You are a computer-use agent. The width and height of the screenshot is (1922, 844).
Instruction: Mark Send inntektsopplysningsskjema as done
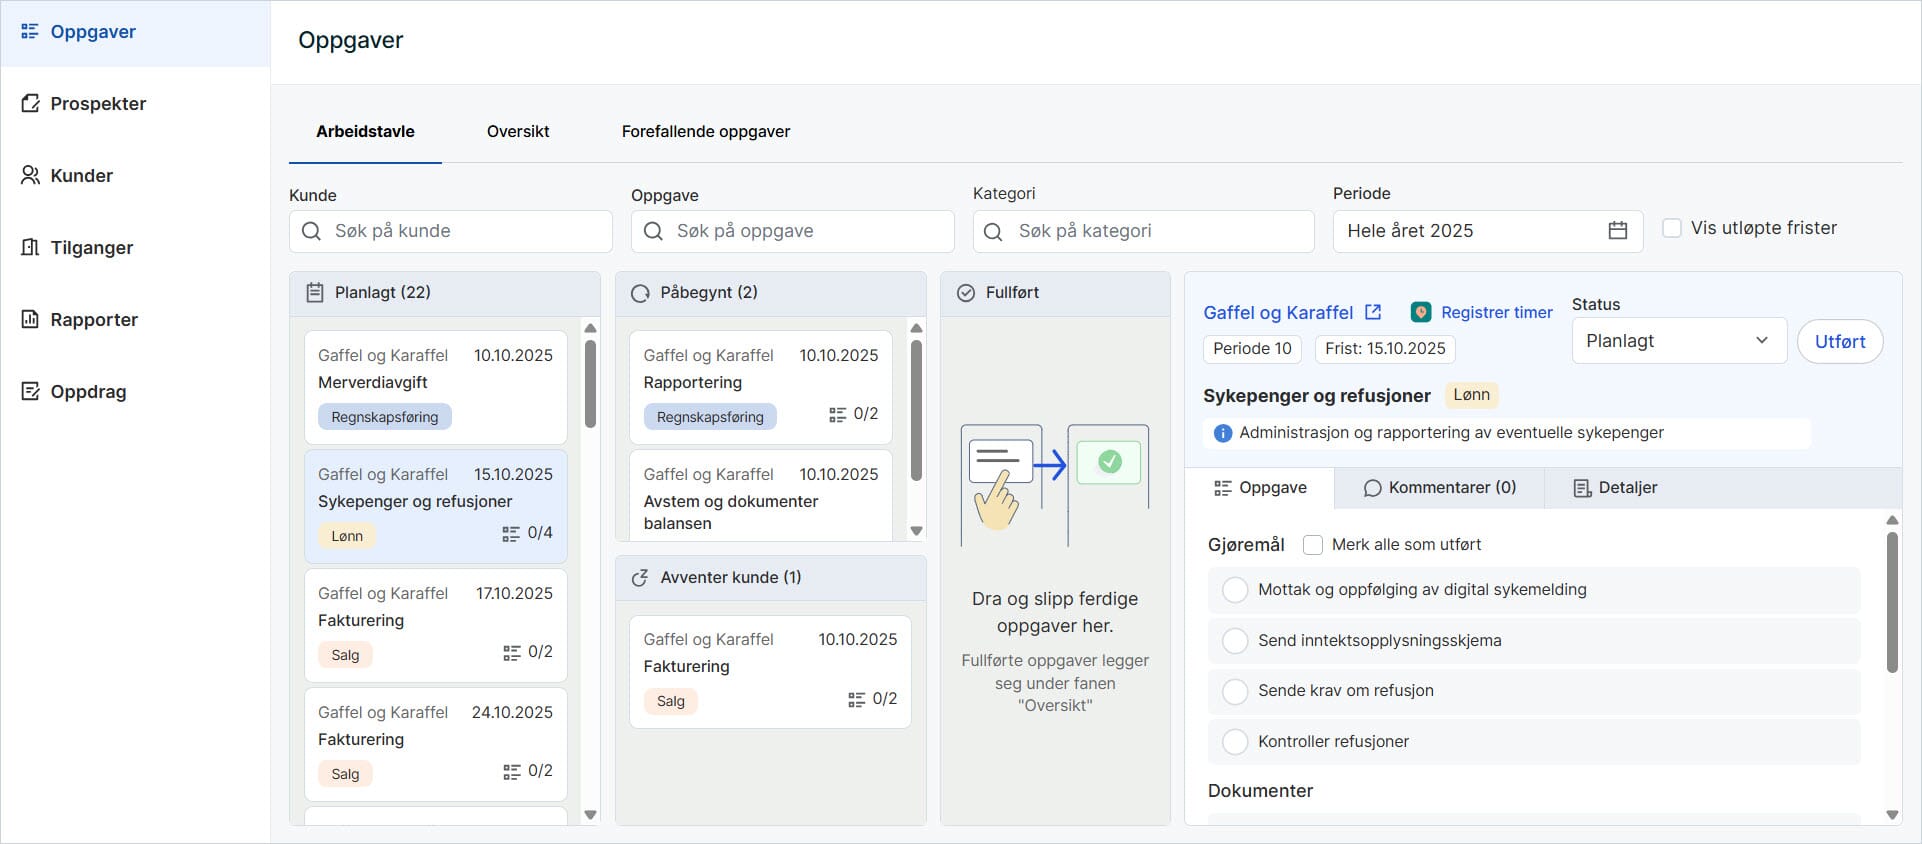(1235, 641)
